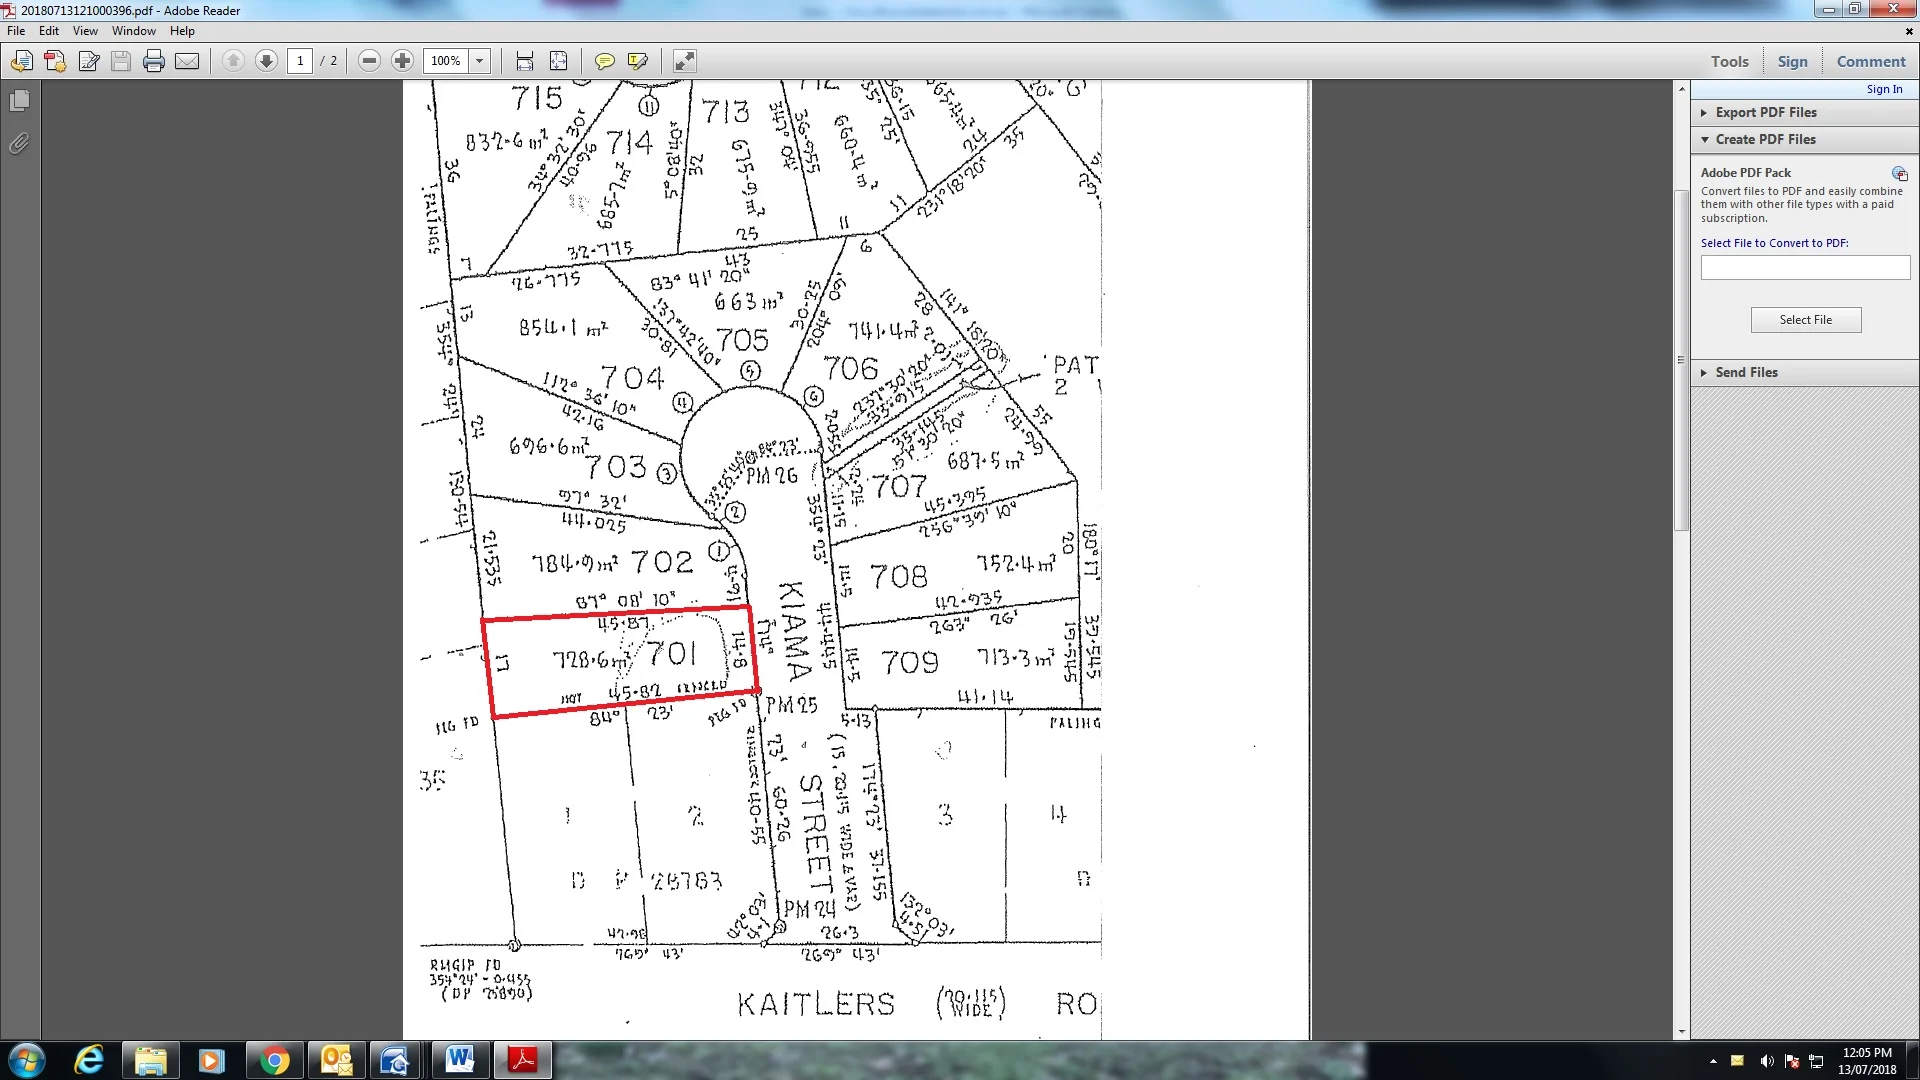
Task: Click the Select File button
Action: click(1805, 320)
